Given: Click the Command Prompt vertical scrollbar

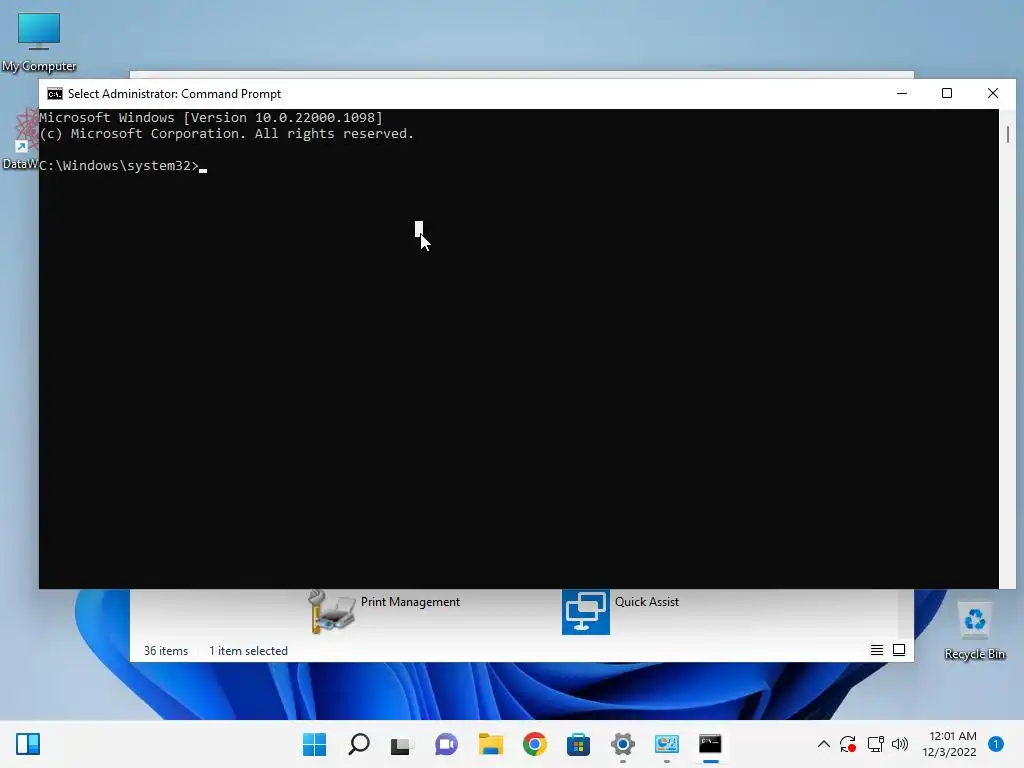Looking at the screenshot, I should [1008, 349].
